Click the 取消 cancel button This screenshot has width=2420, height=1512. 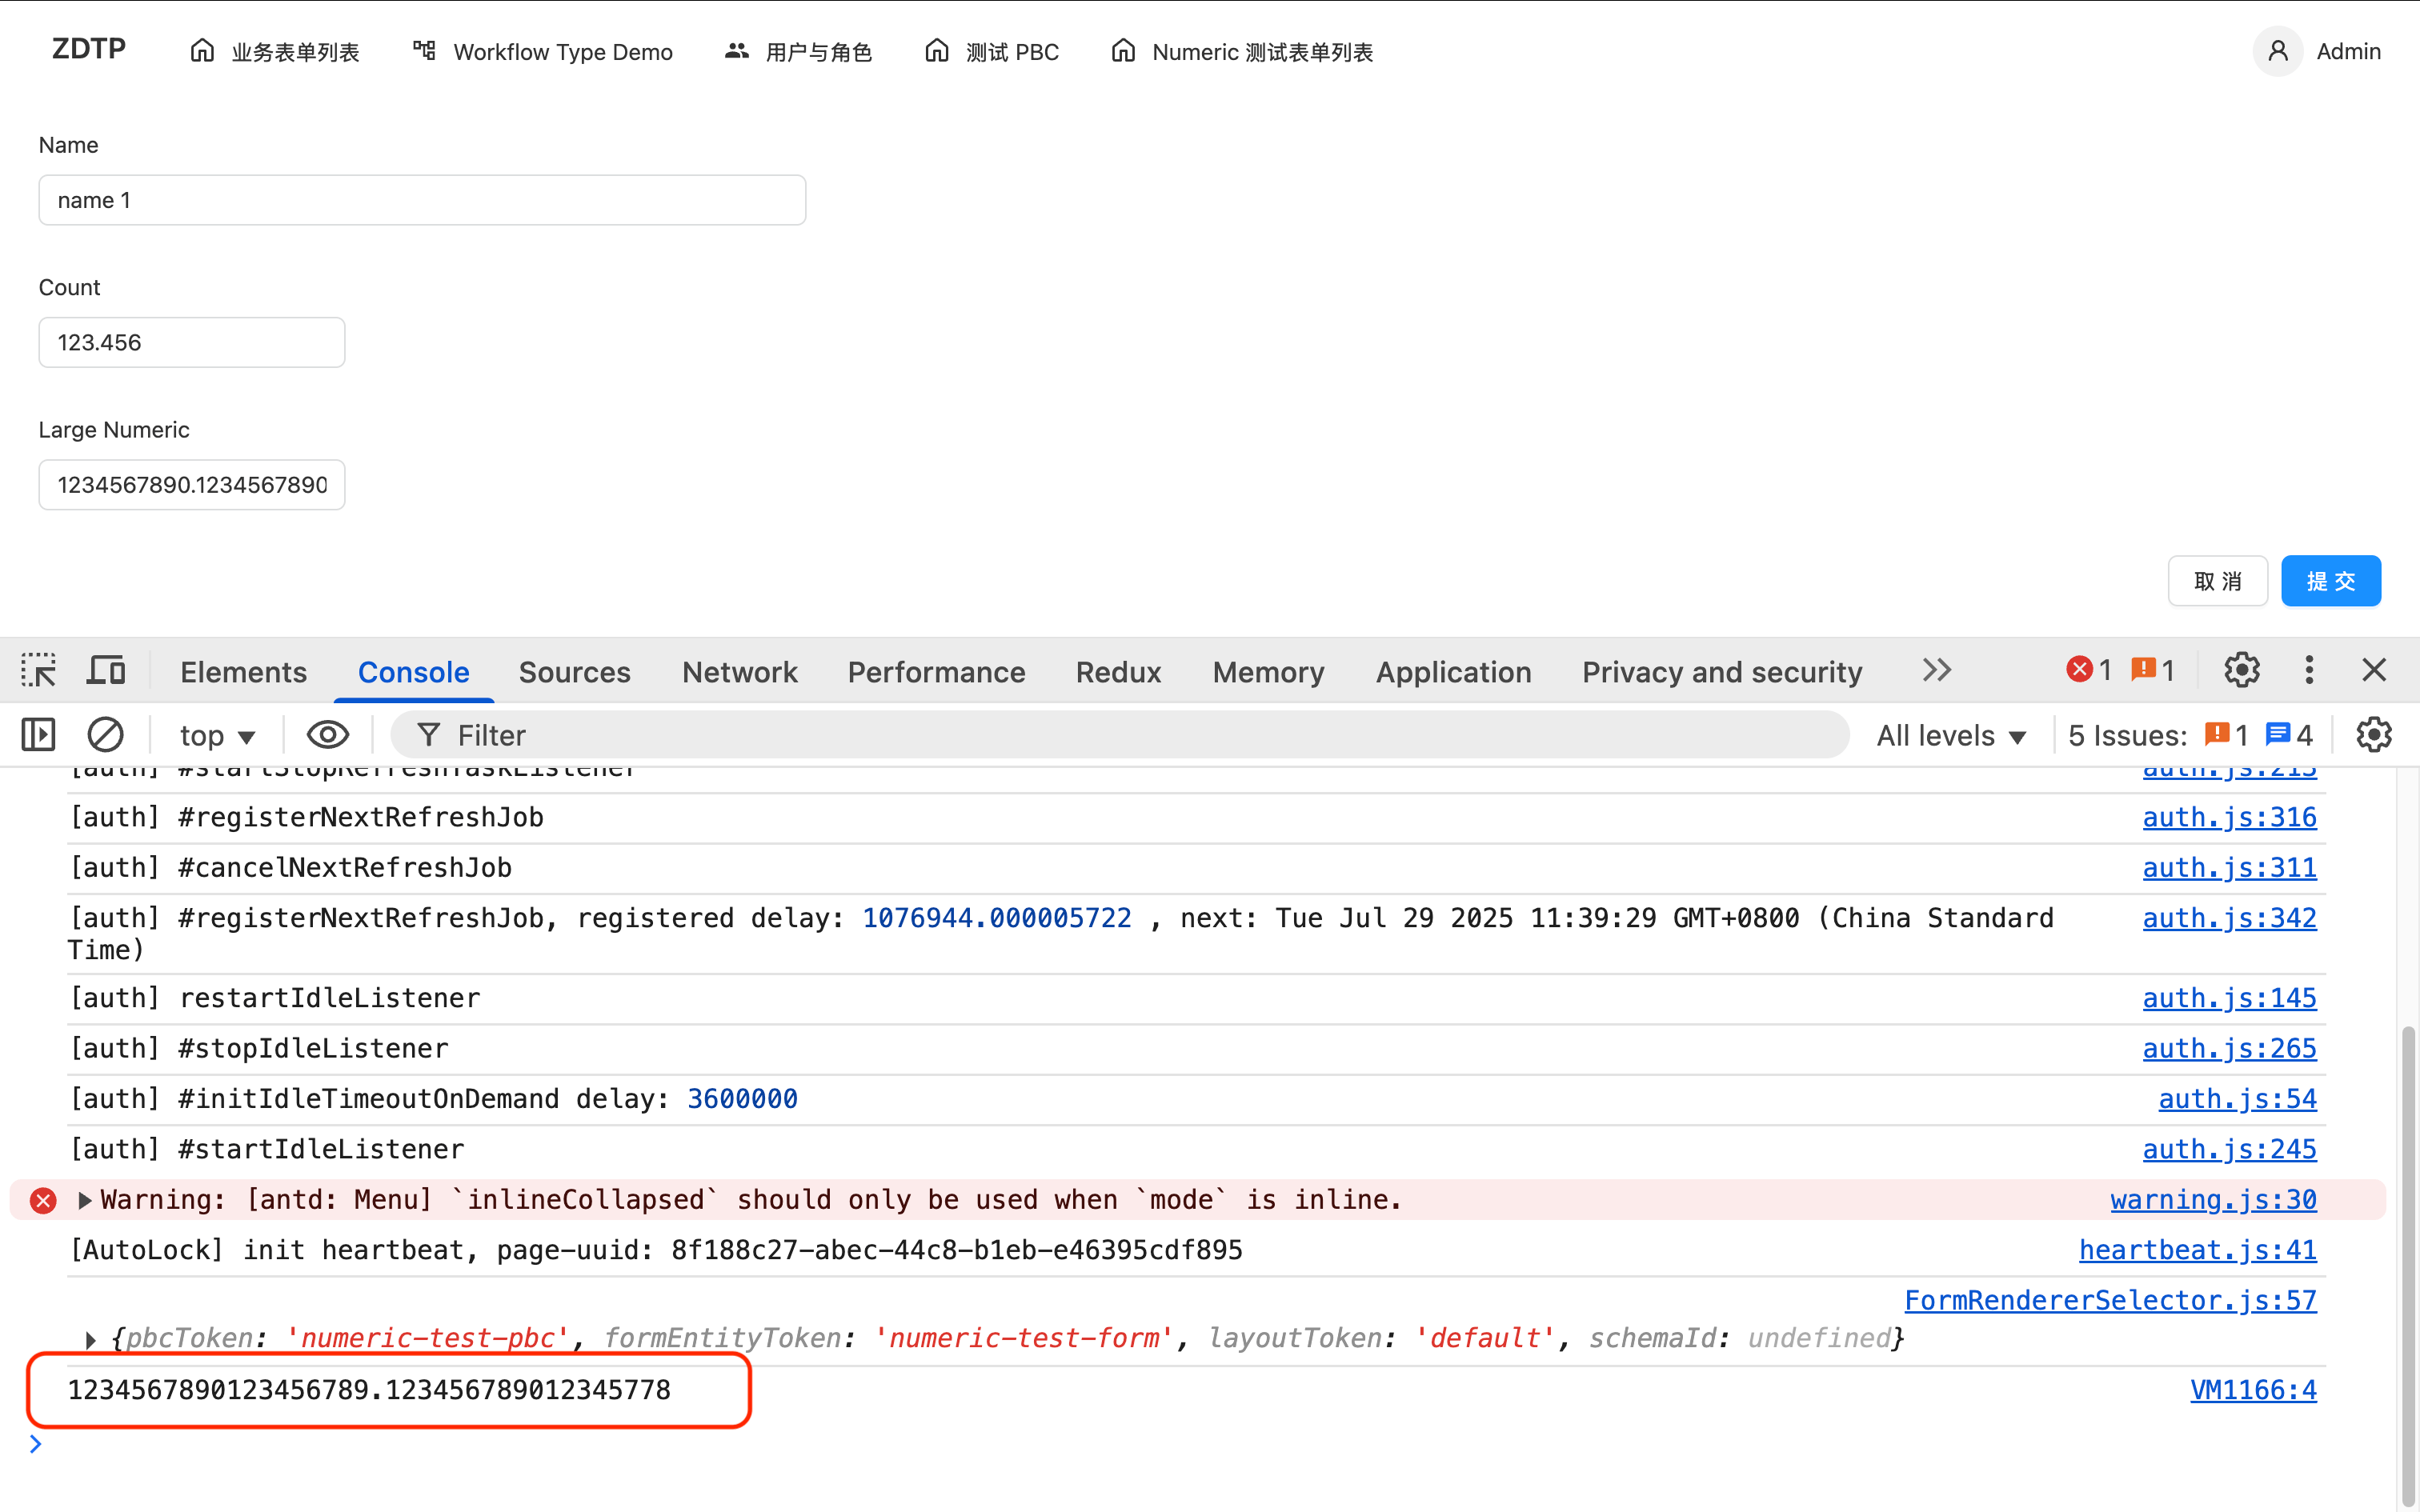click(x=2218, y=581)
